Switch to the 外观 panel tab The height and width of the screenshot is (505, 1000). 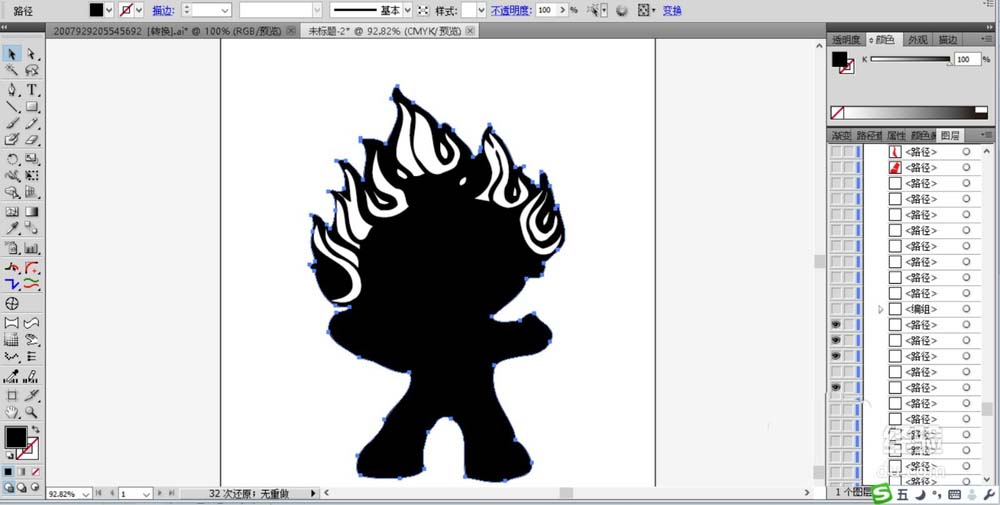[x=917, y=40]
